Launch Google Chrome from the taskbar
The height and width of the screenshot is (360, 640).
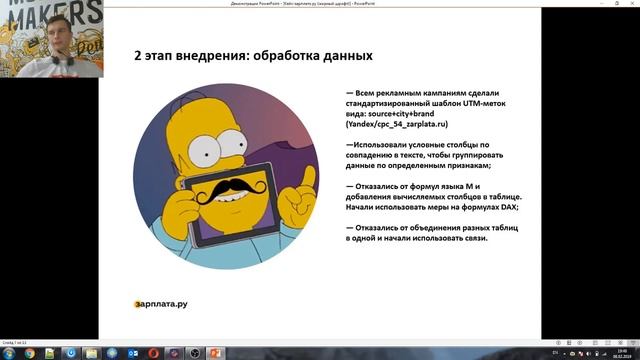pos(29,353)
